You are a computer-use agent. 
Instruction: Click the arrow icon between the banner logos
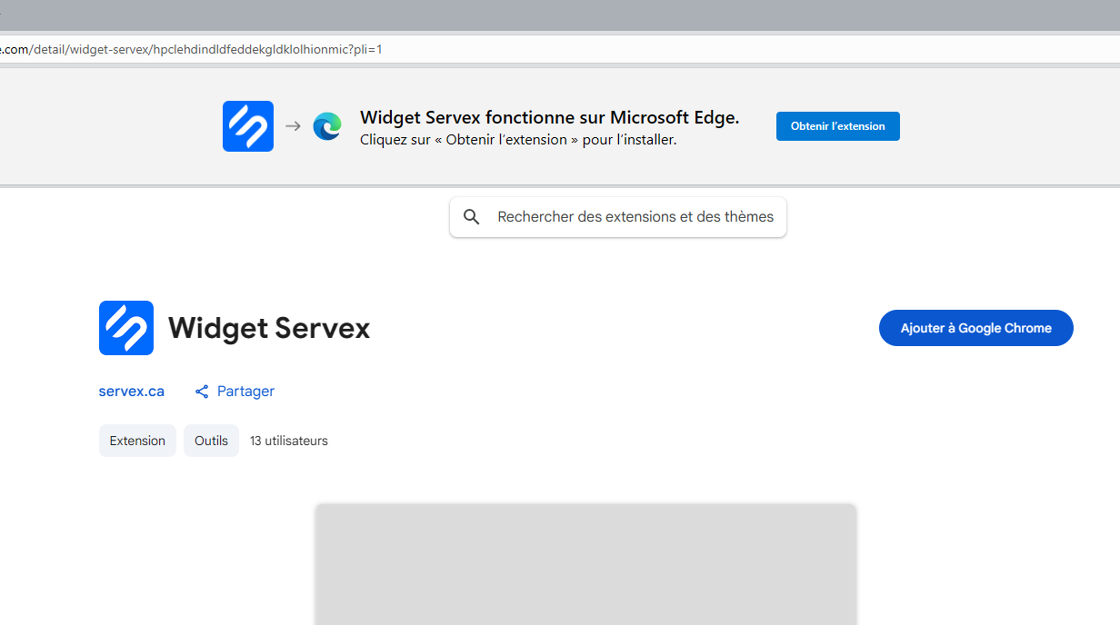293,126
